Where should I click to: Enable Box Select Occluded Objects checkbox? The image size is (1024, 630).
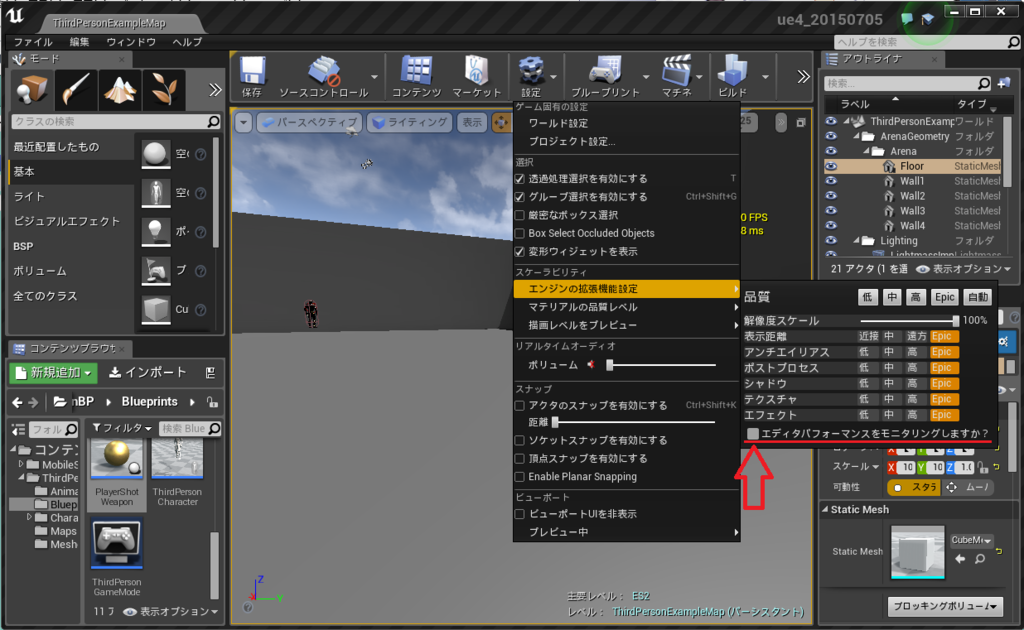tap(520, 233)
